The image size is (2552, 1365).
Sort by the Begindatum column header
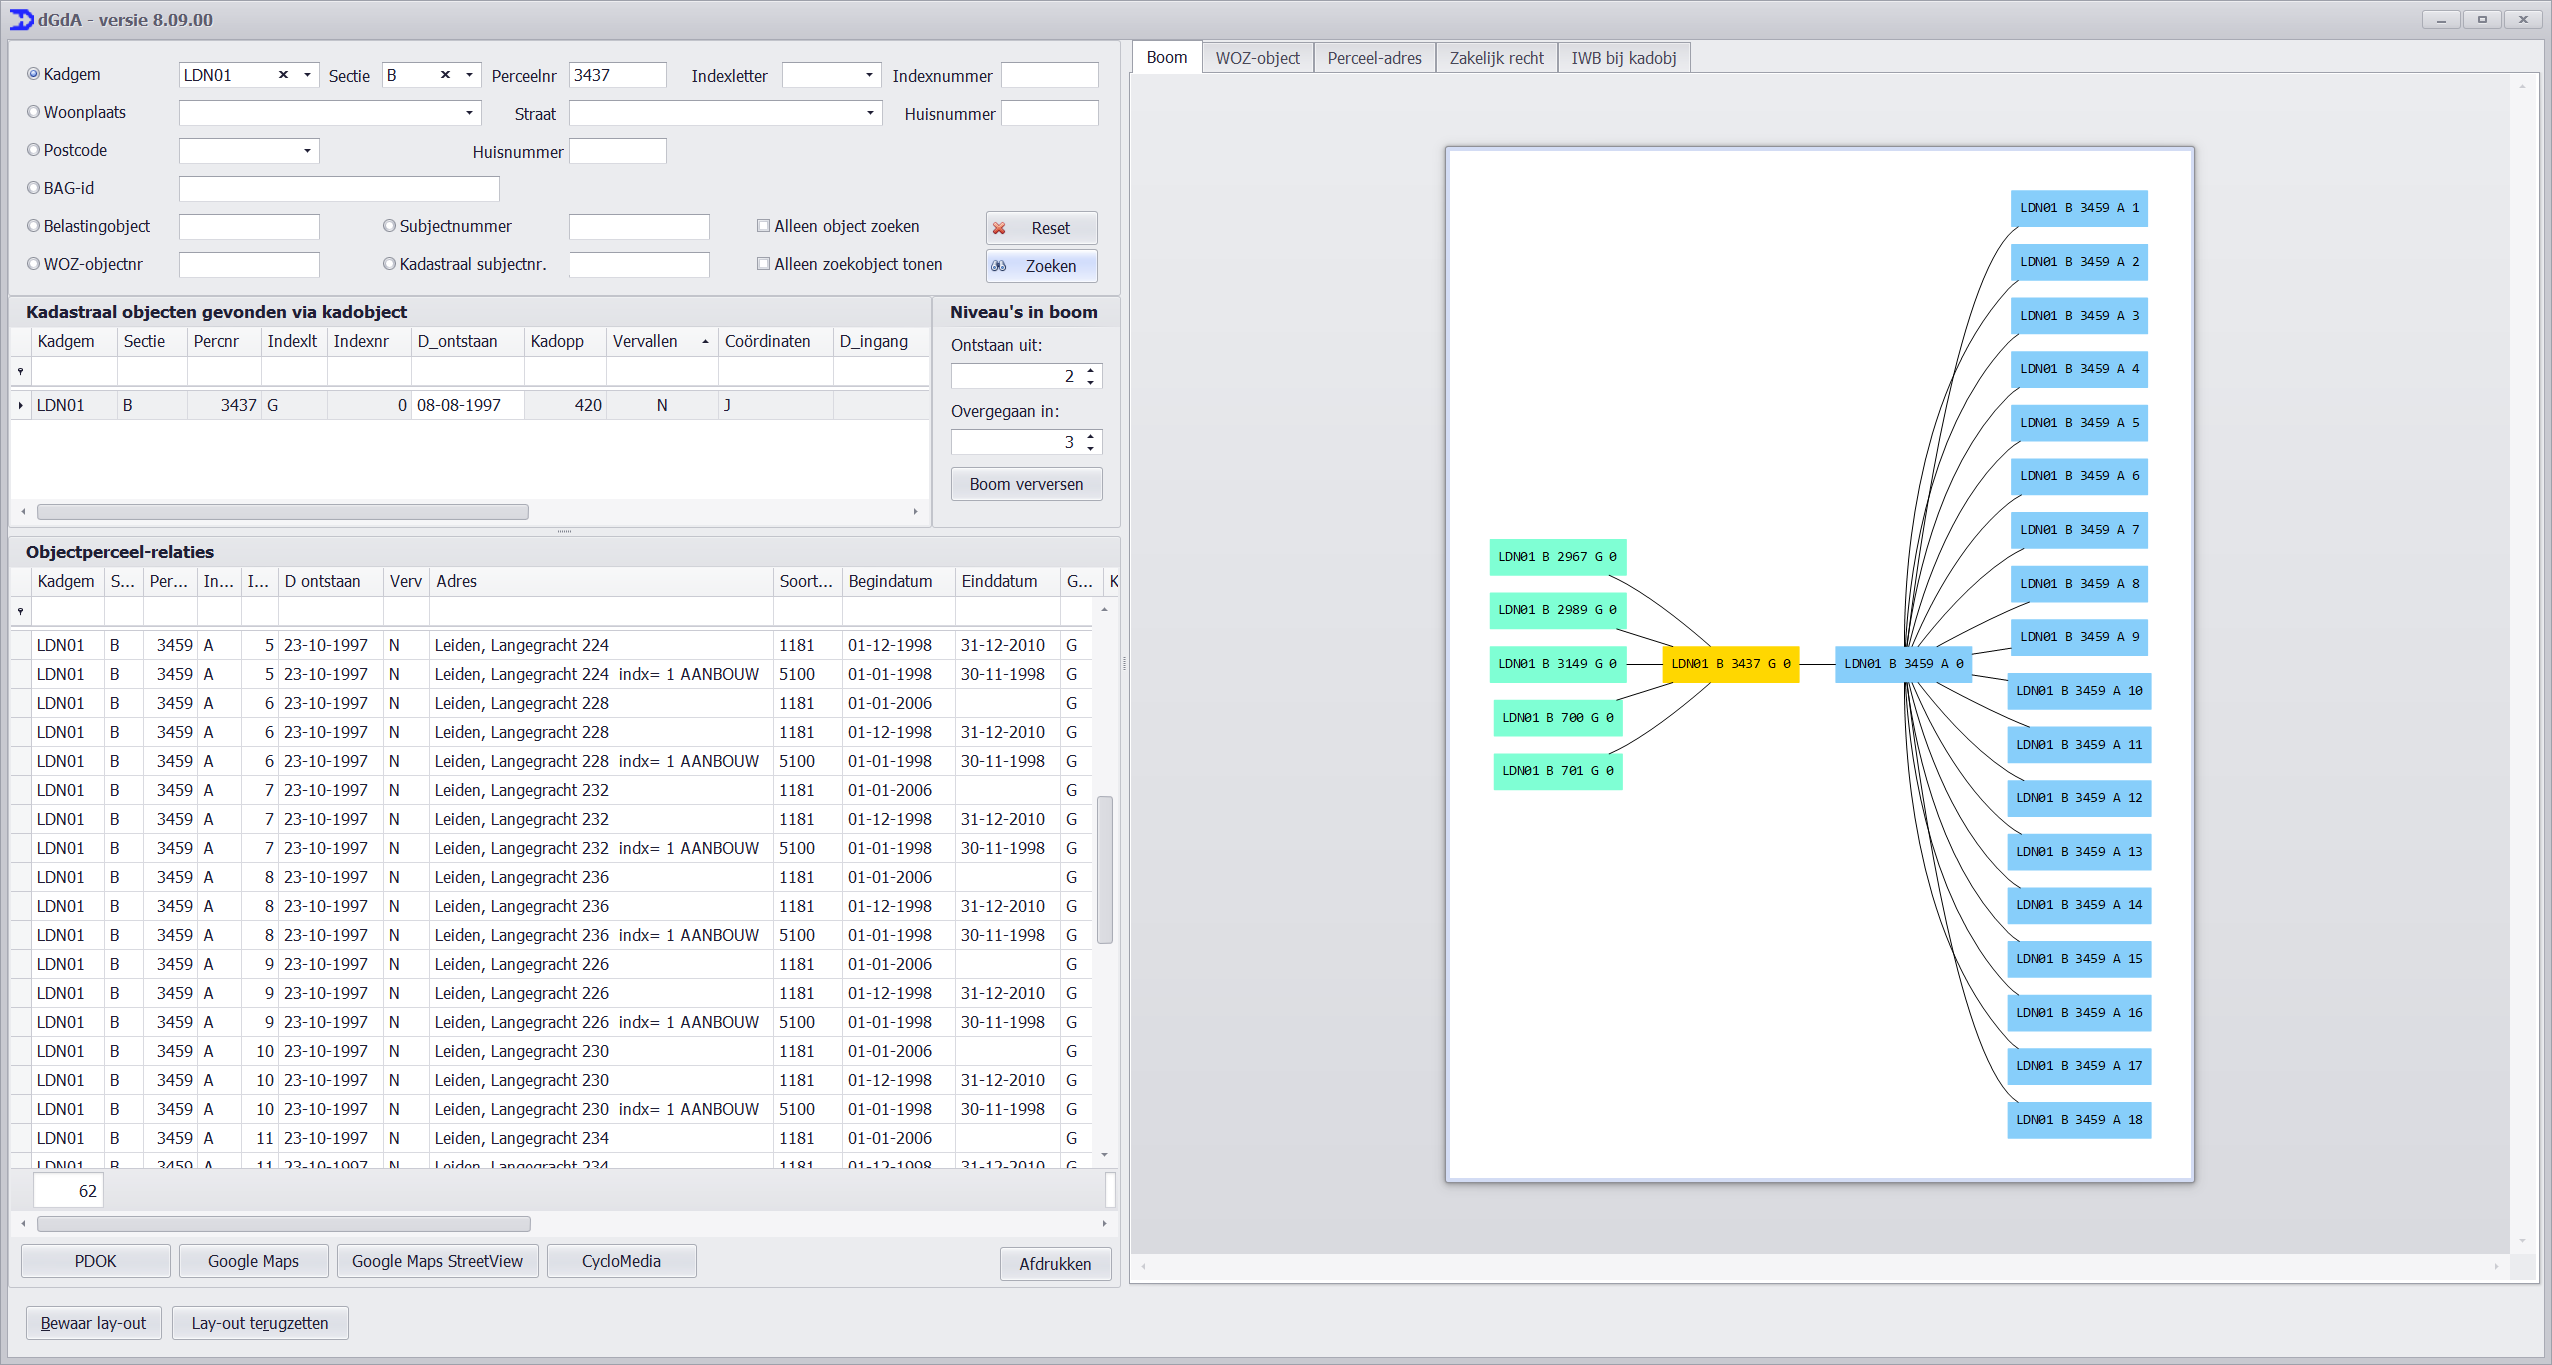[898, 582]
